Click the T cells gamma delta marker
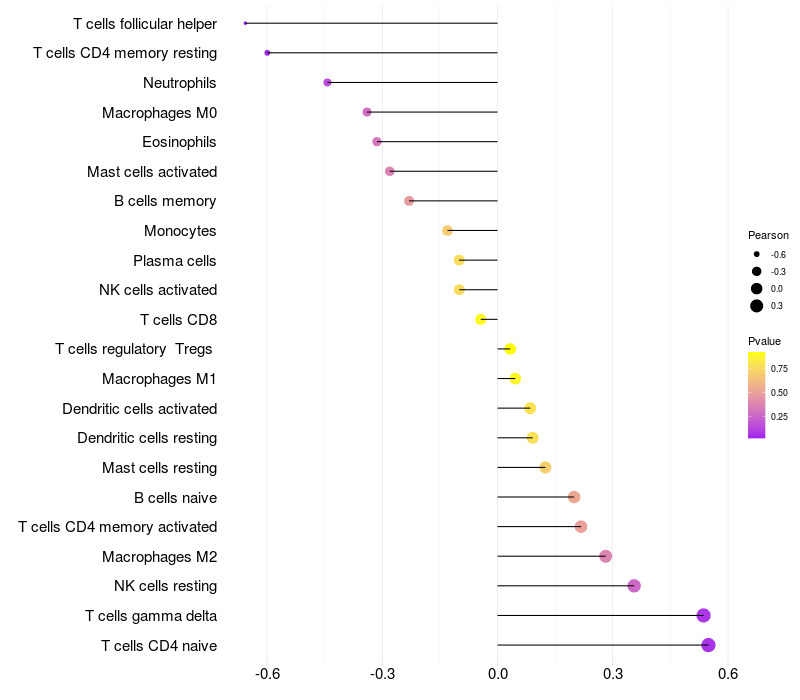Viewport: 800px width, 700px height. [x=704, y=615]
